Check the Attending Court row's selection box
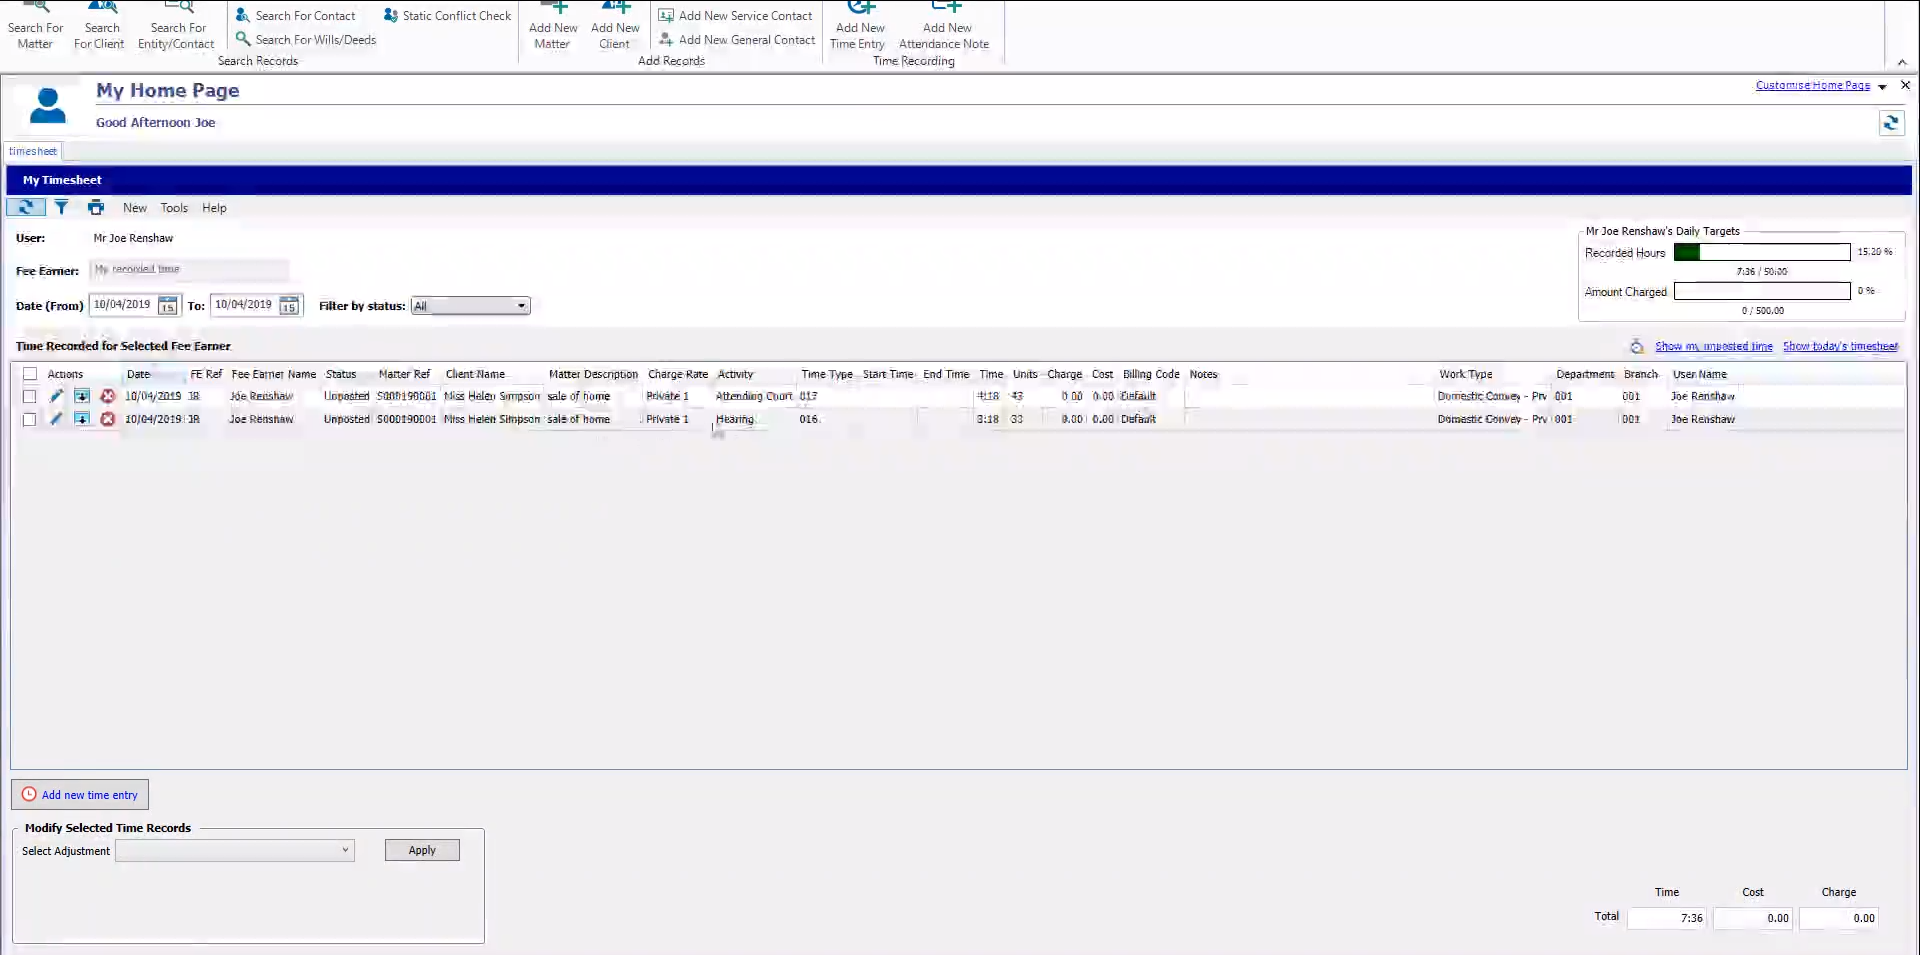The width and height of the screenshot is (1920, 955). point(29,396)
